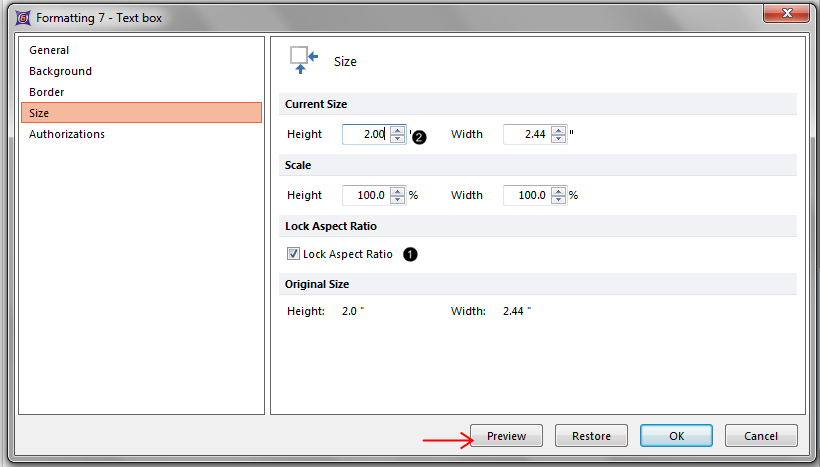Cancel the formatting dialog
Screen dimensions: 820x467
pyautogui.click(x=761, y=436)
